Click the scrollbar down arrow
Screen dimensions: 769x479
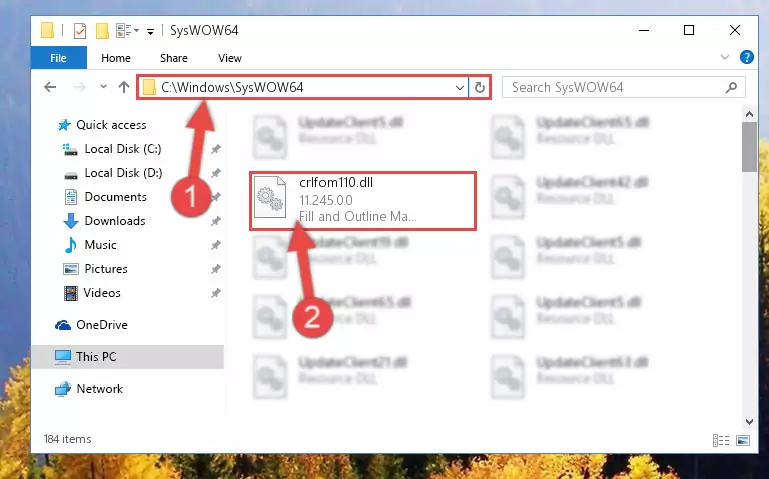[749, 421]
